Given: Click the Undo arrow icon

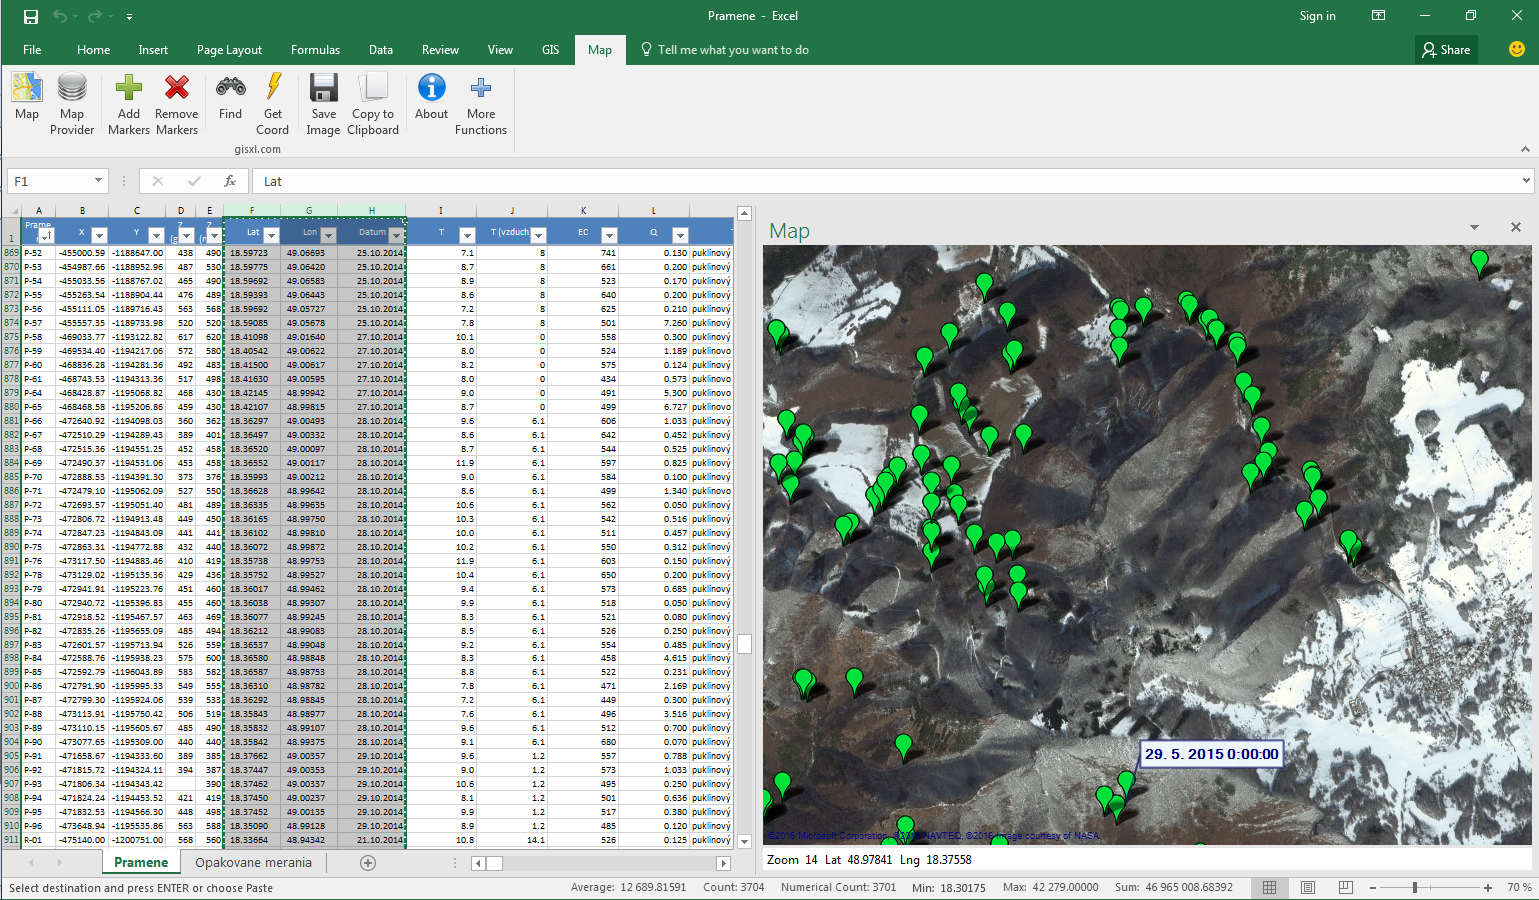Looking at the screenshot, I should (60, 16).
